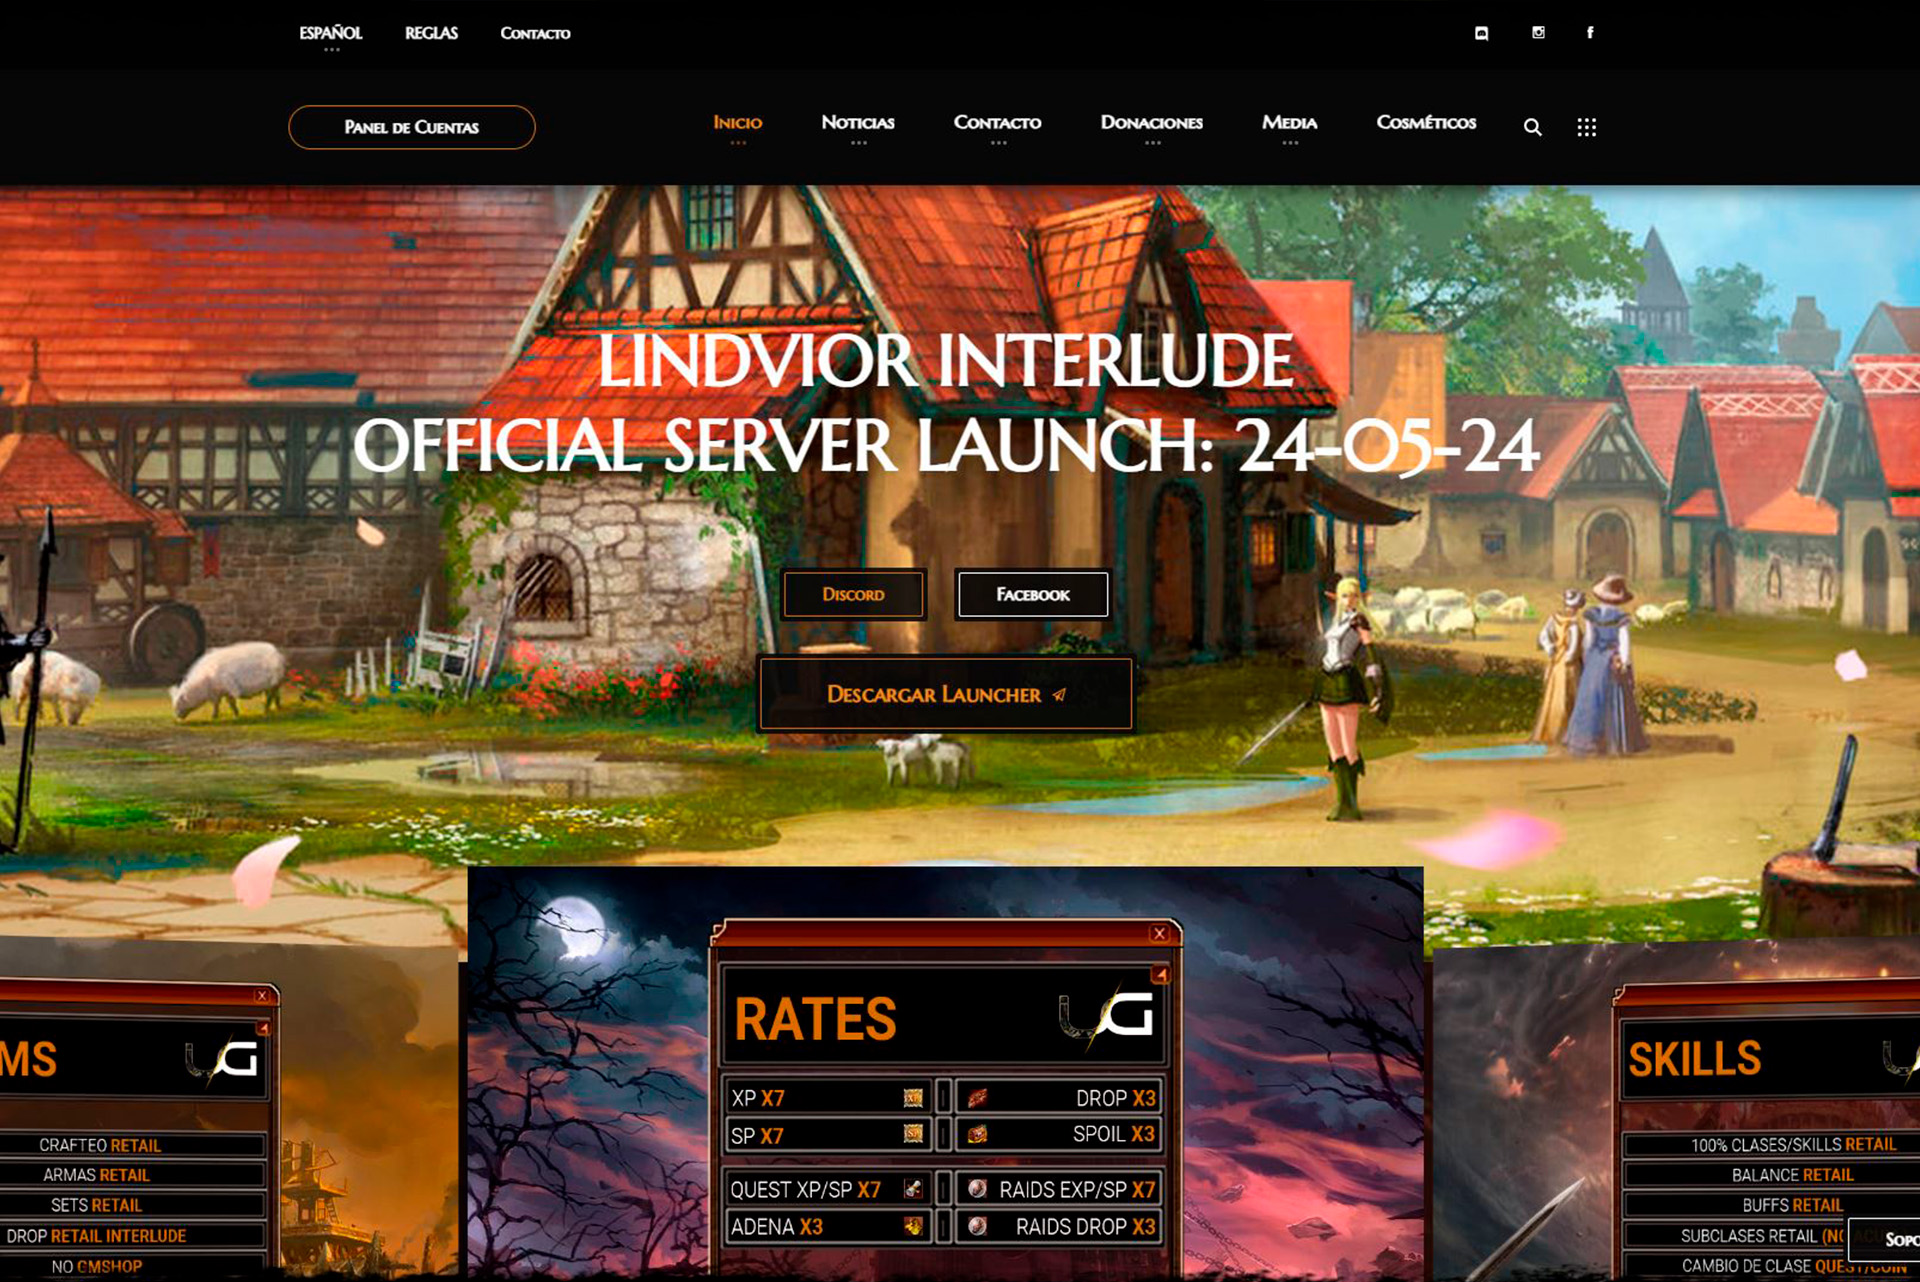This screenshot has width=1920, height=1282.
Task: Click the DROP X3 rate entry
Action: coord(1059,1098)
